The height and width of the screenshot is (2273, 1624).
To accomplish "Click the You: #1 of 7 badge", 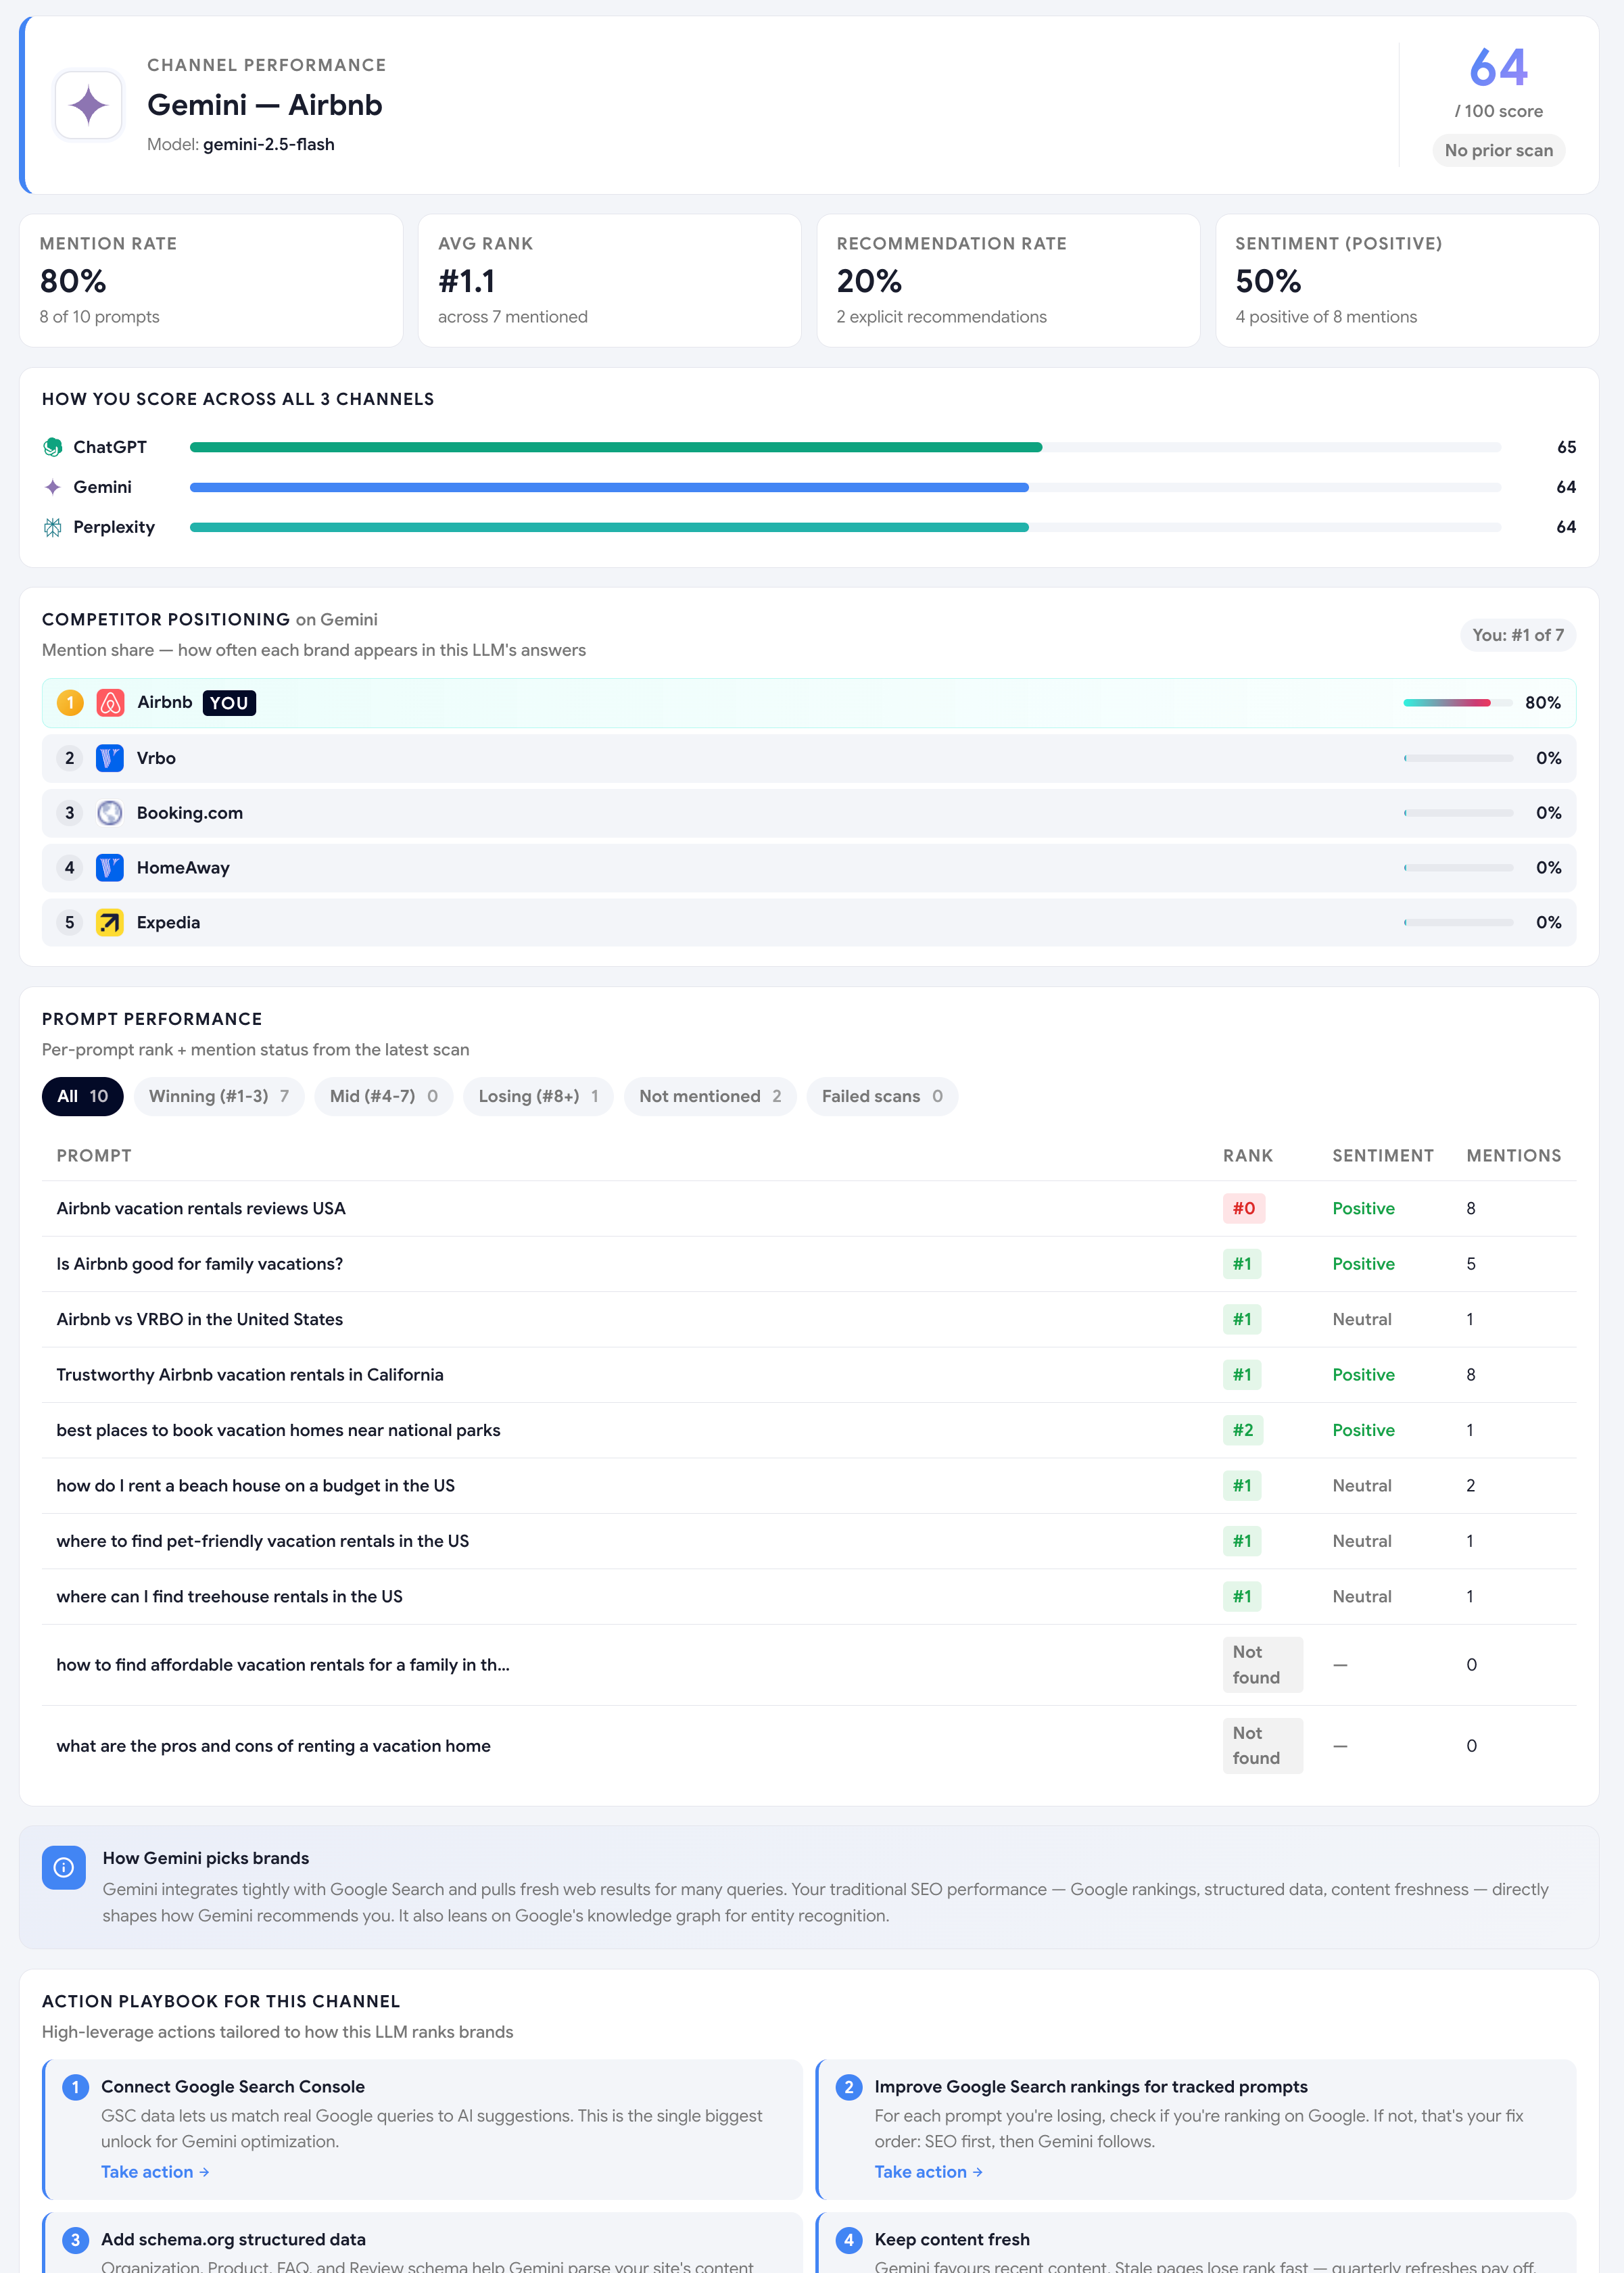I will coord(1517,635).
